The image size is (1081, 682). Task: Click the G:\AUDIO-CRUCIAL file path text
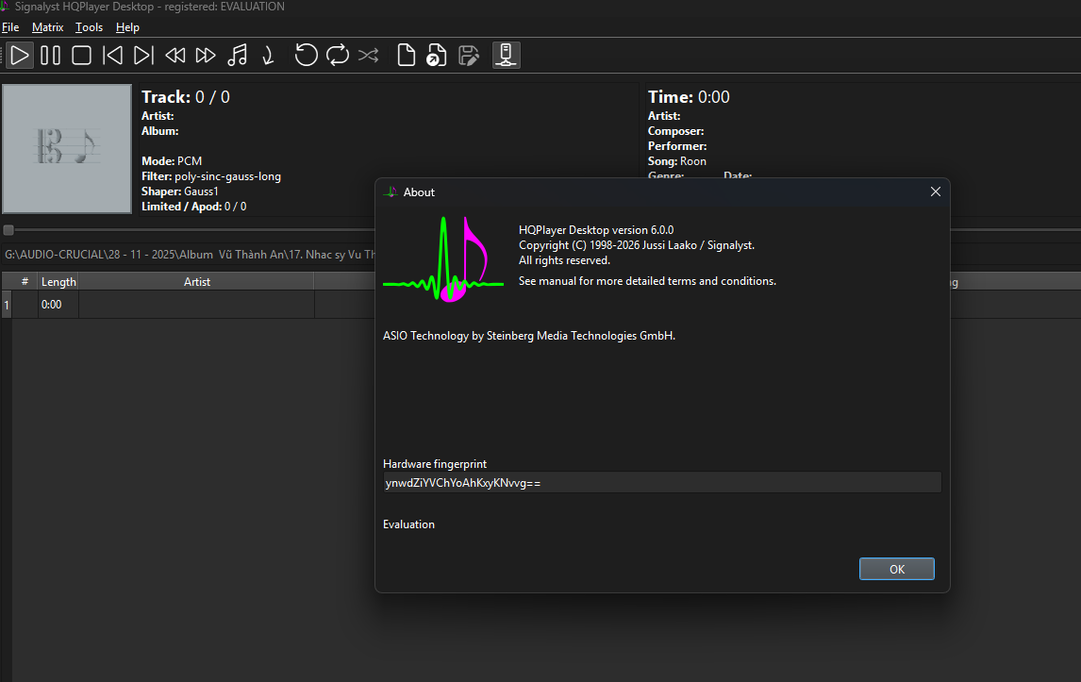coord(190,254)
